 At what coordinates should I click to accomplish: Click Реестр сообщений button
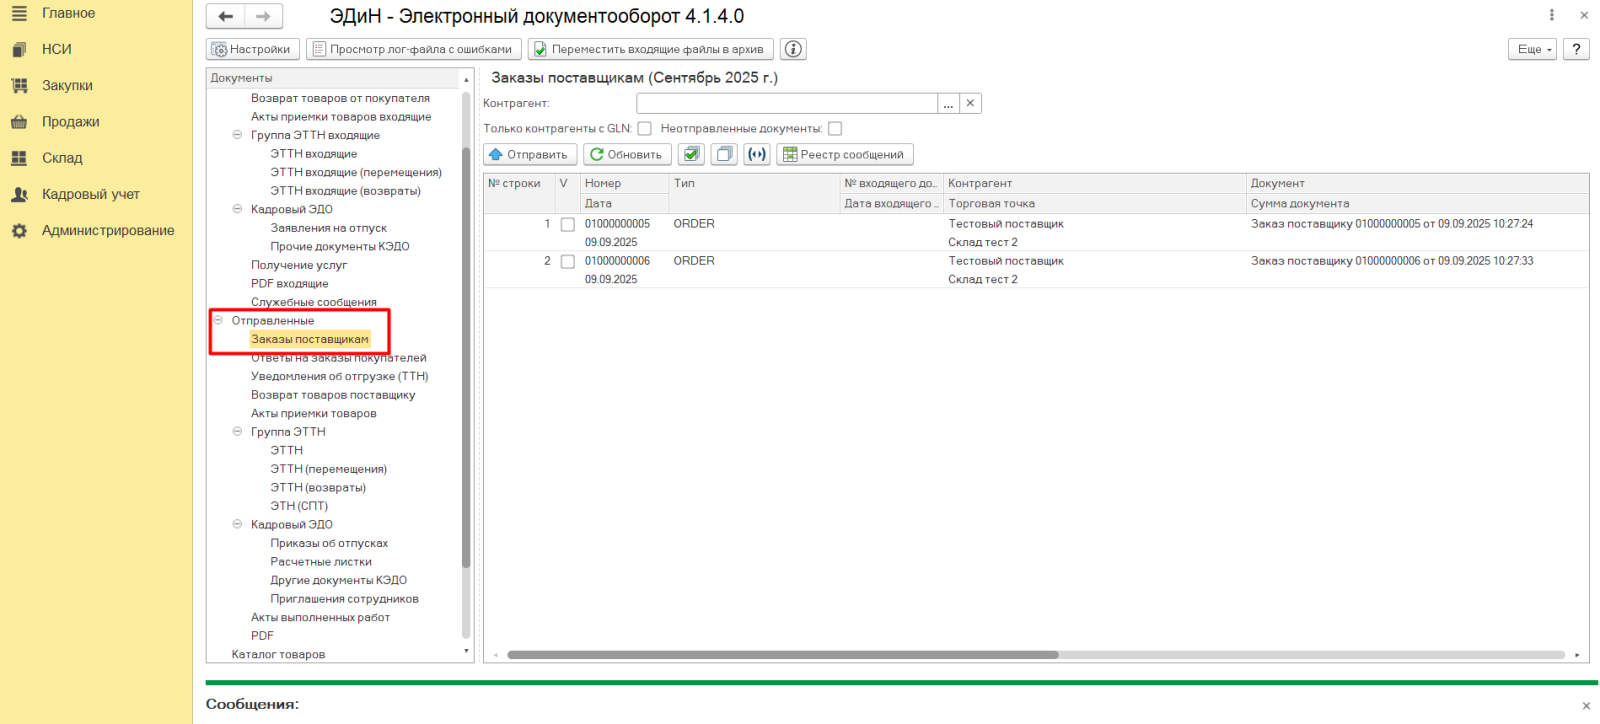tap(845, 154)
